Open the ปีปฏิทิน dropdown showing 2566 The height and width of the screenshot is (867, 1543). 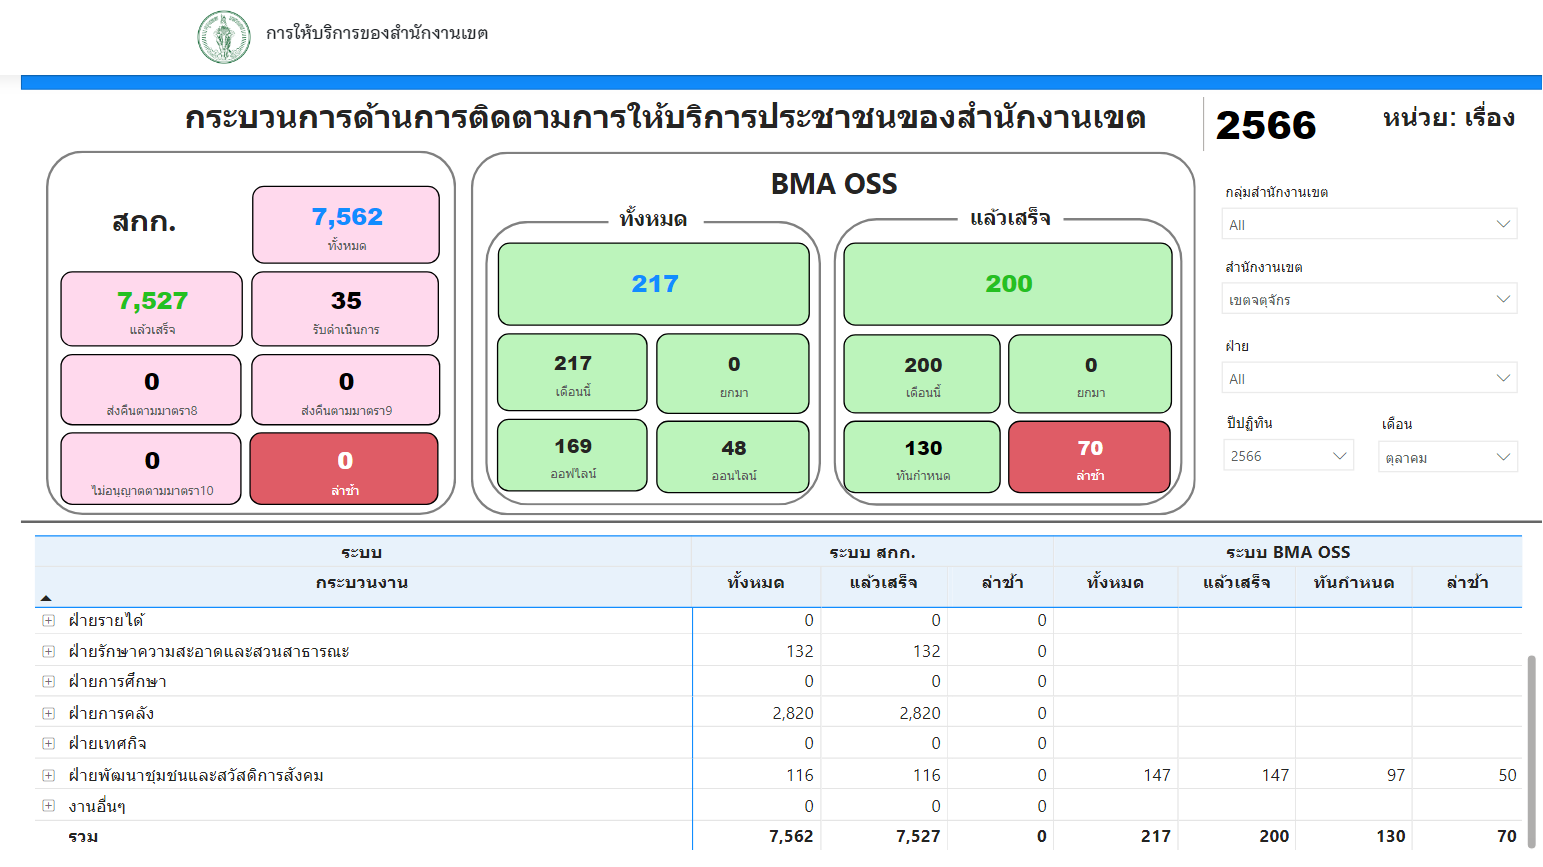click(x=1288, y=456)
